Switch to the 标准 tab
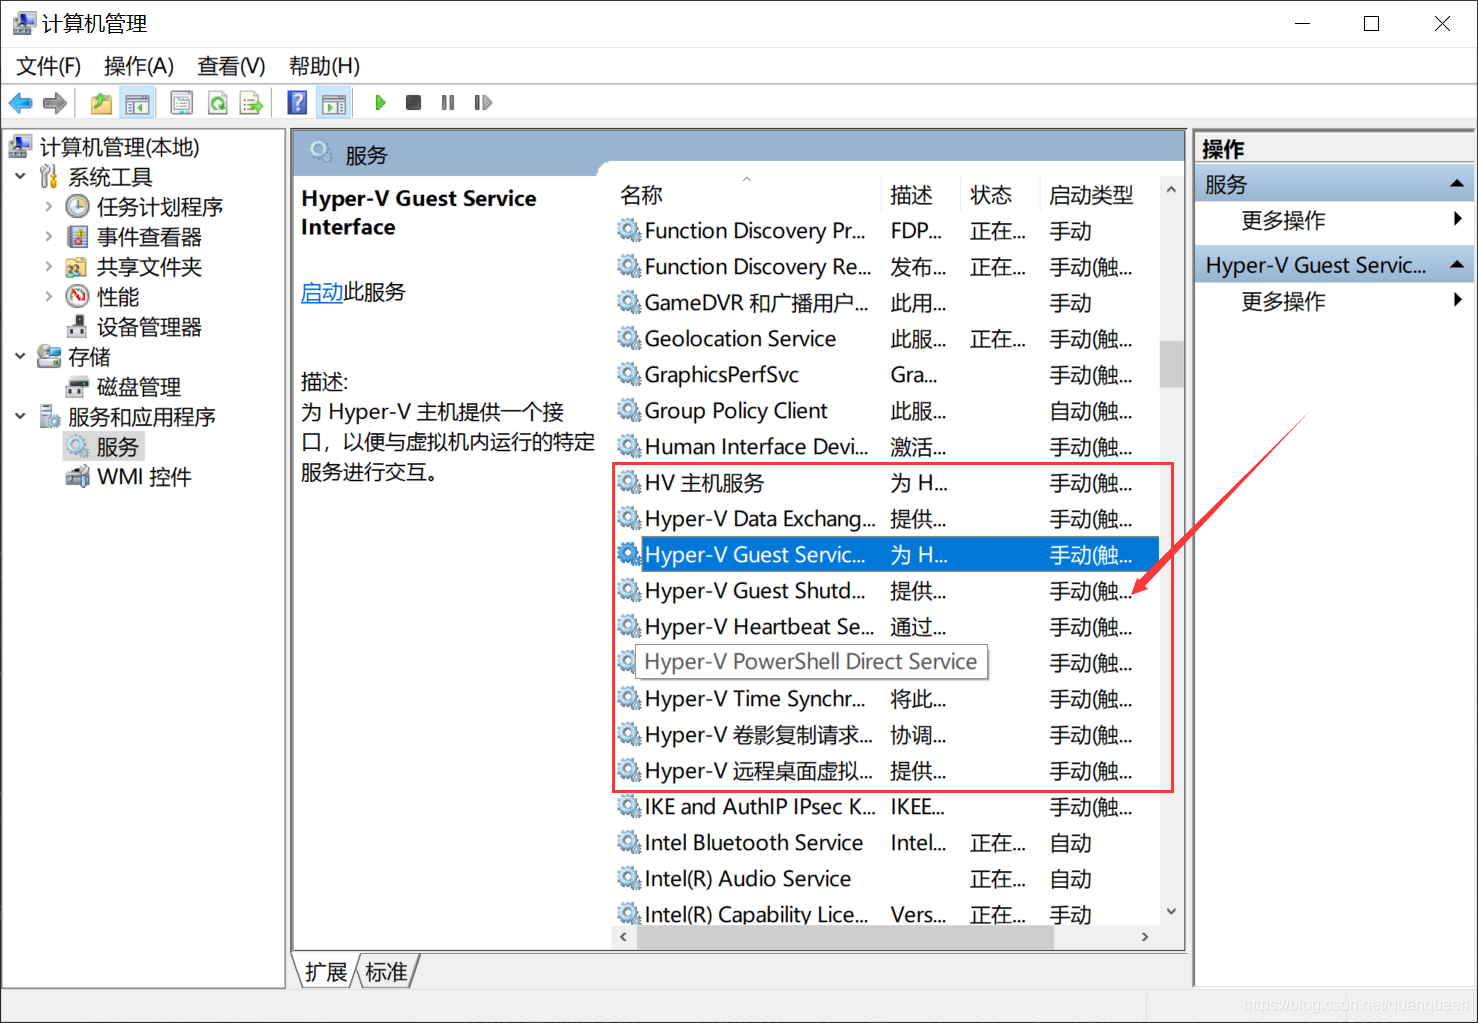Image resolution: width=1478 pixels, height=1023 pixels. coord(386,972)
